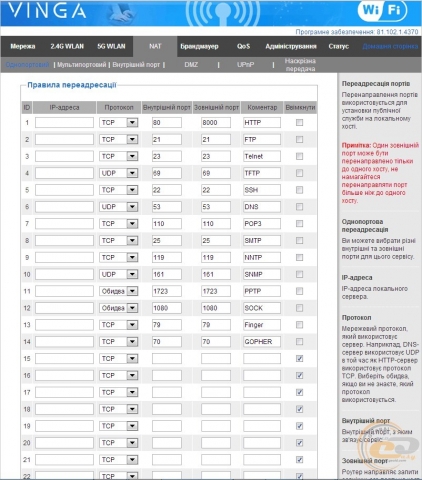Click firmware version text 81.102.1.4370
The image size is (422, 480).
(397, 32)
